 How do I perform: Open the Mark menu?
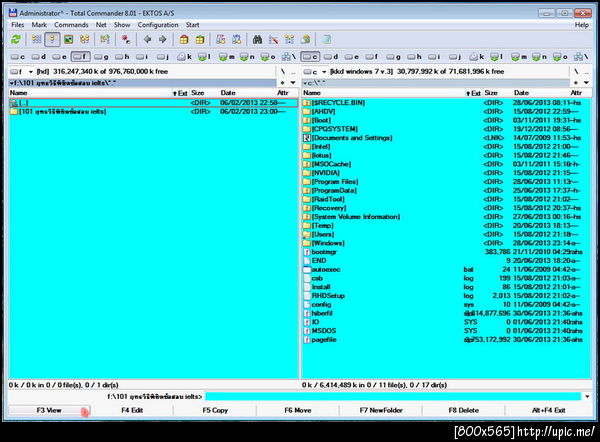pyautogui.click(x=39, y=24)
